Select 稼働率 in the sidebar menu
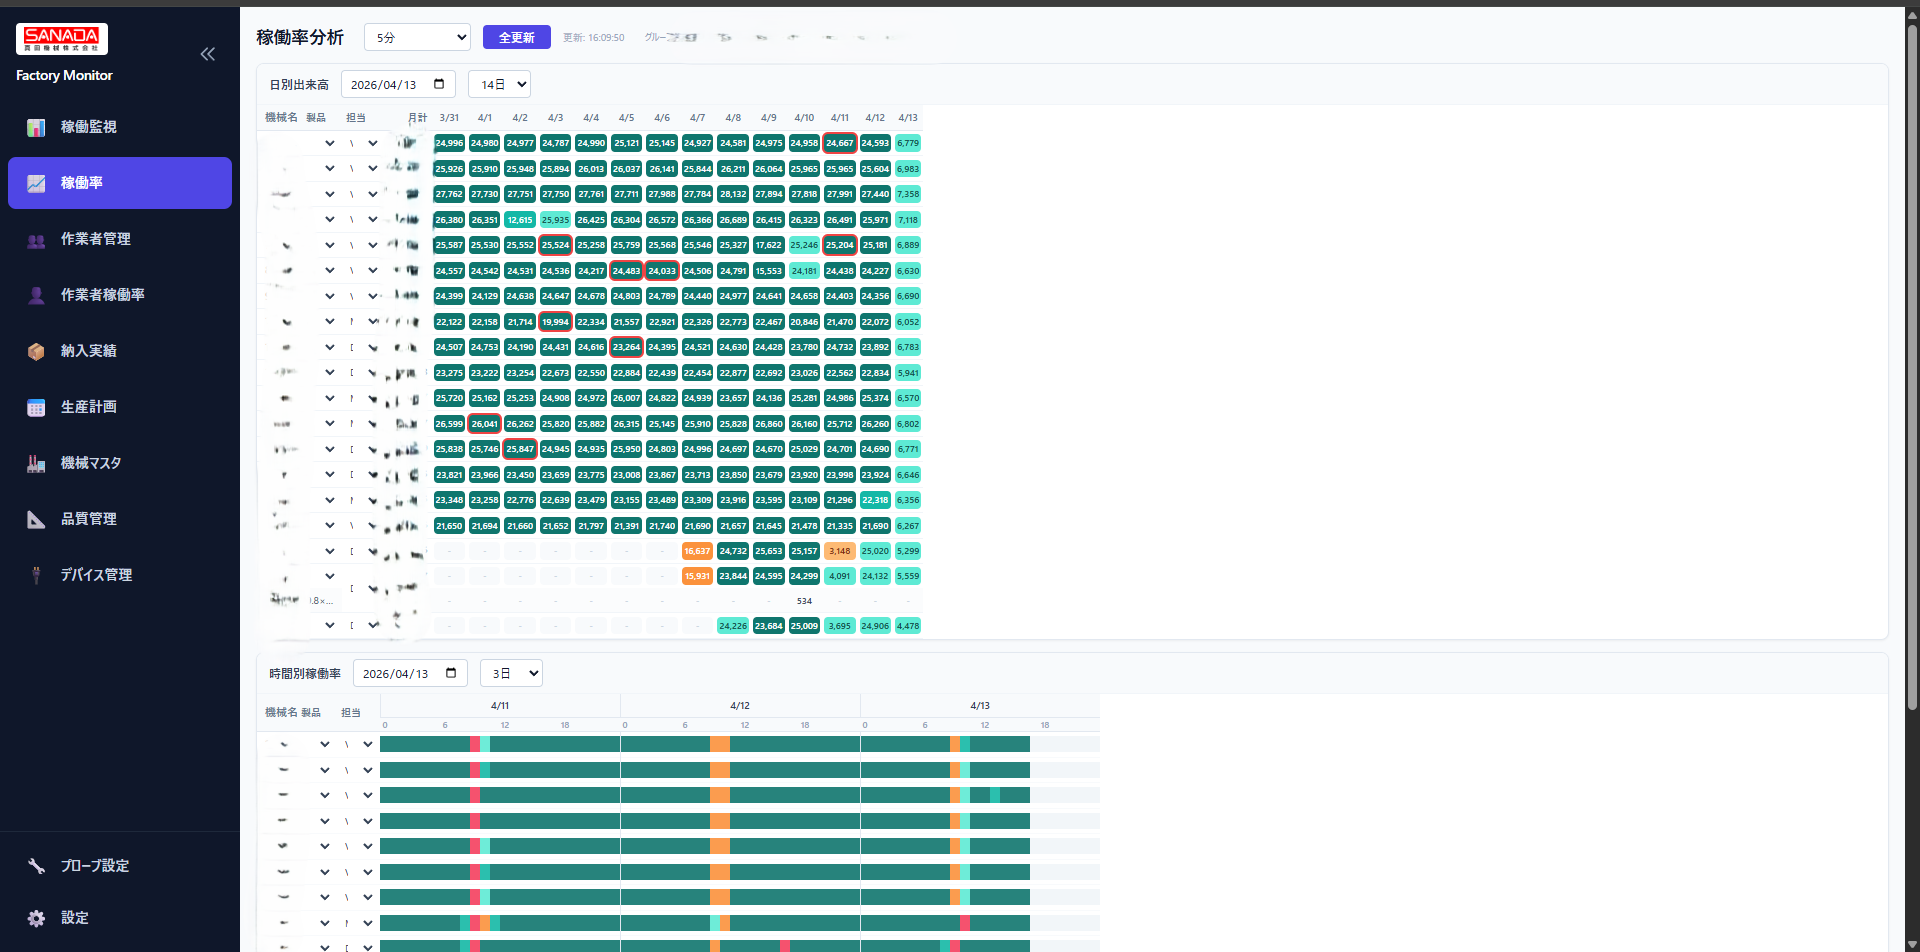Image resolution: width=1920 pixels, height=952 pixels. pyautogui.click(x=120, y=183)
